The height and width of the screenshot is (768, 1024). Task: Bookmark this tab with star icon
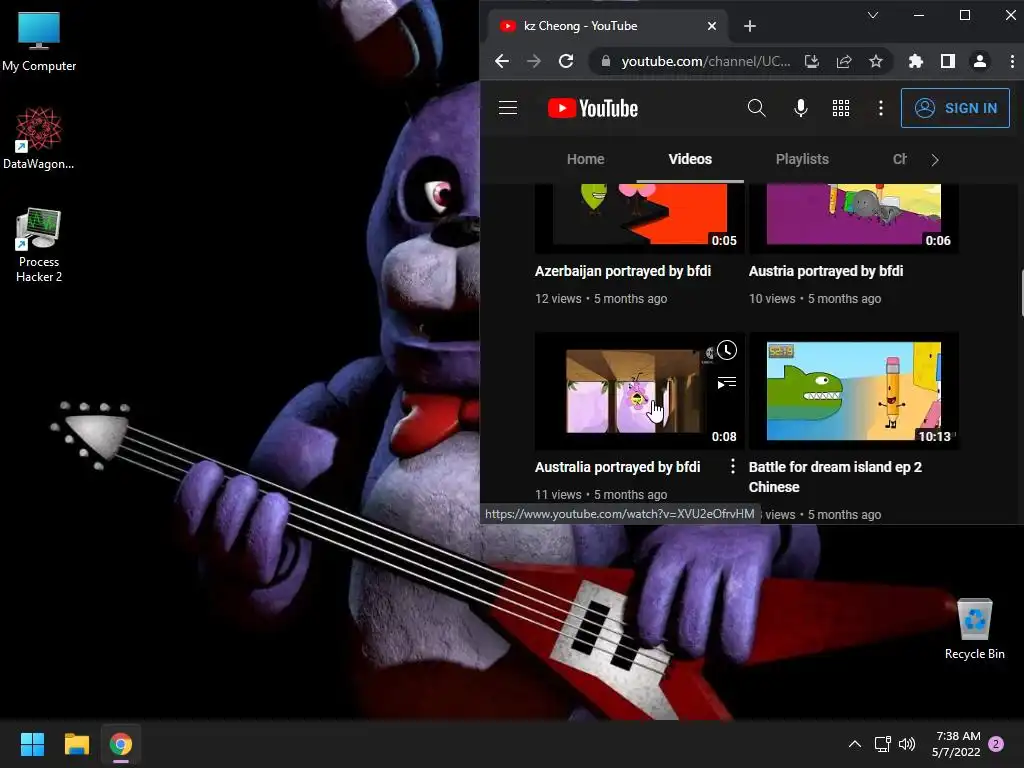[876, 61]
